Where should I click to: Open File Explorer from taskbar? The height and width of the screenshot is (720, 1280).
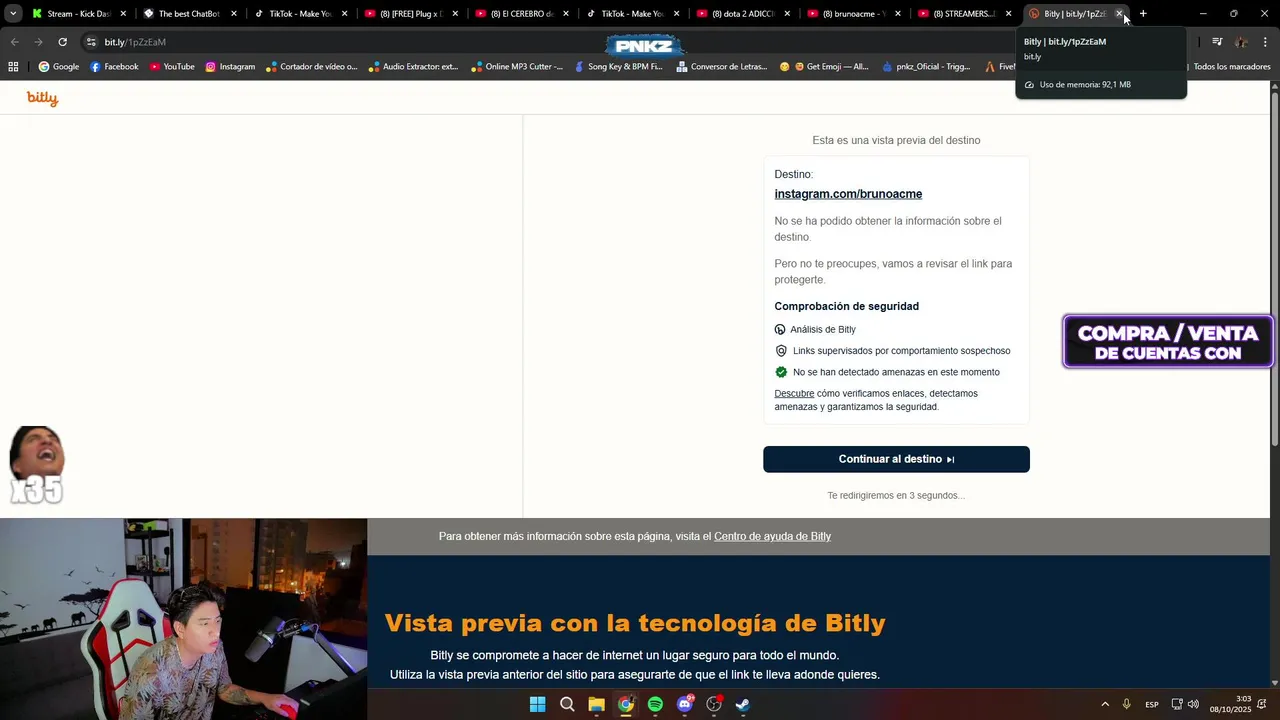(596, 704)
